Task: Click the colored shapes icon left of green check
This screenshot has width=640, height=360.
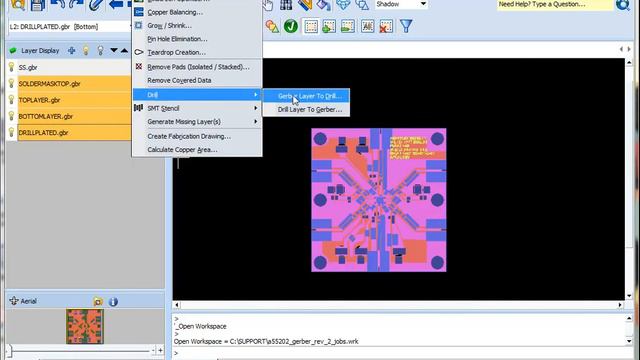Action: click(x=272, y=27)
